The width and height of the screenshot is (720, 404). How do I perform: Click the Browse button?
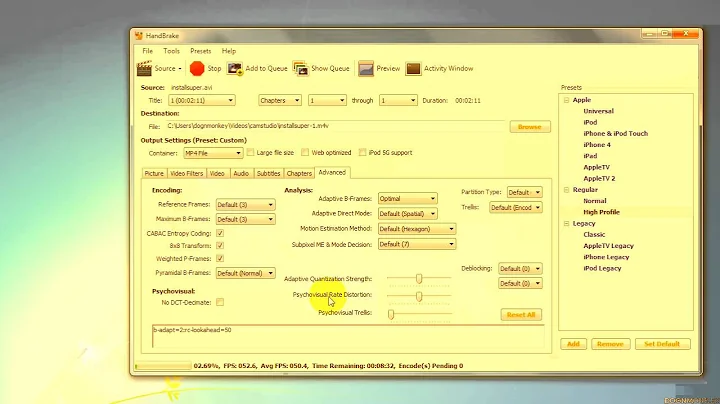(530, 127)
